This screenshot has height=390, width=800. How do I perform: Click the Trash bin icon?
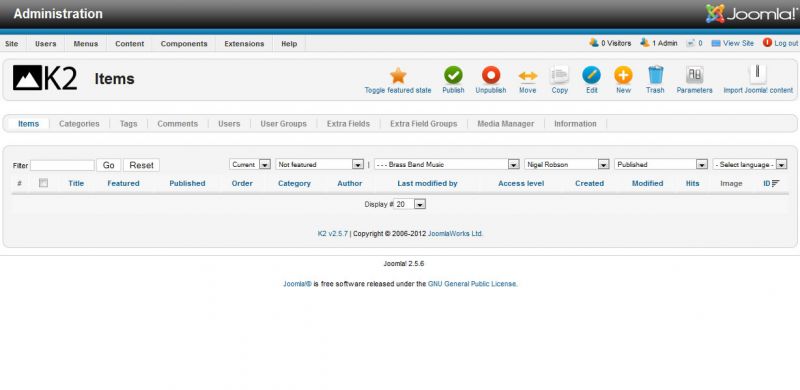point(656,75)
